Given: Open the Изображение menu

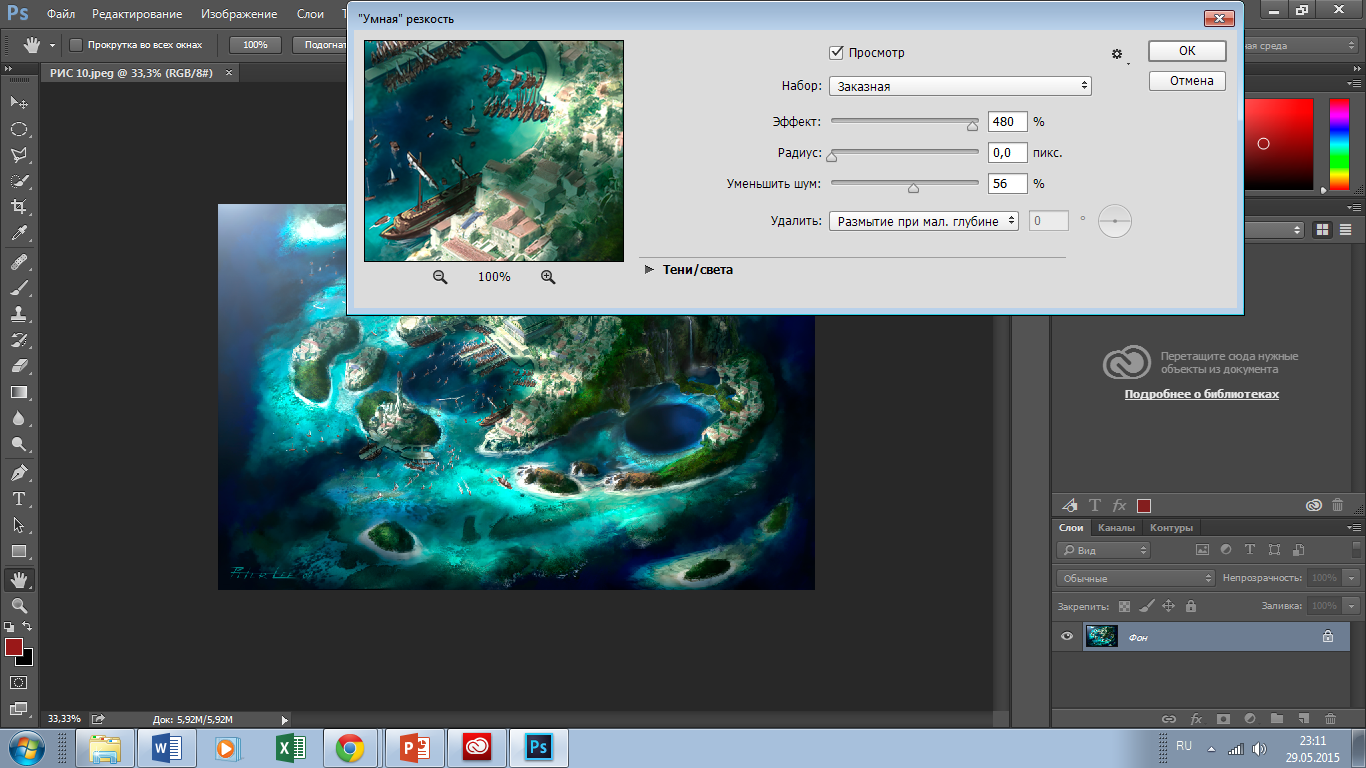Looking at the screenshot, I should pyautogui.click(x=239, y=14).
